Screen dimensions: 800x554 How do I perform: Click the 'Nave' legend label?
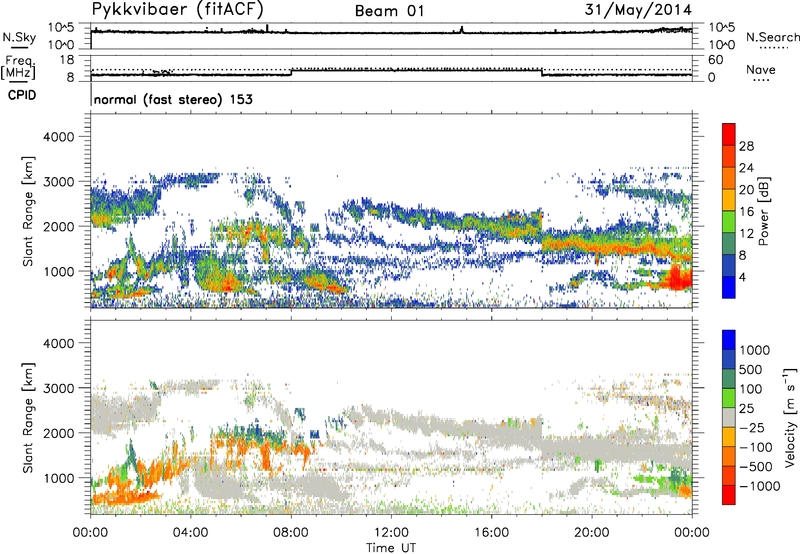761,69
